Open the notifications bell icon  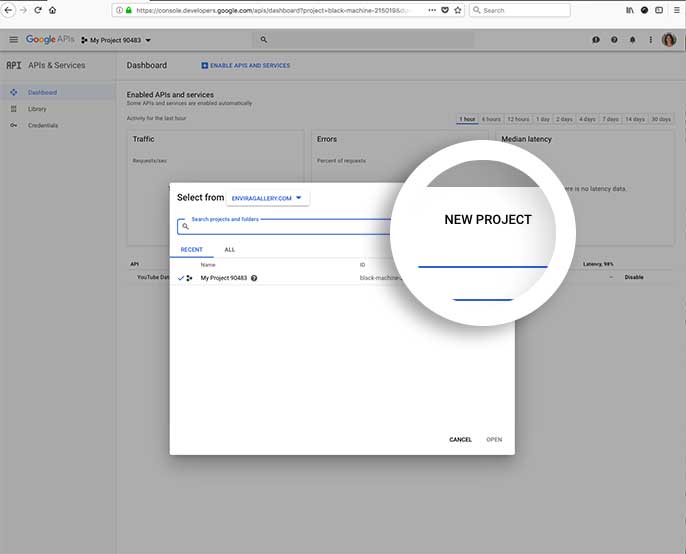point(631,40)
